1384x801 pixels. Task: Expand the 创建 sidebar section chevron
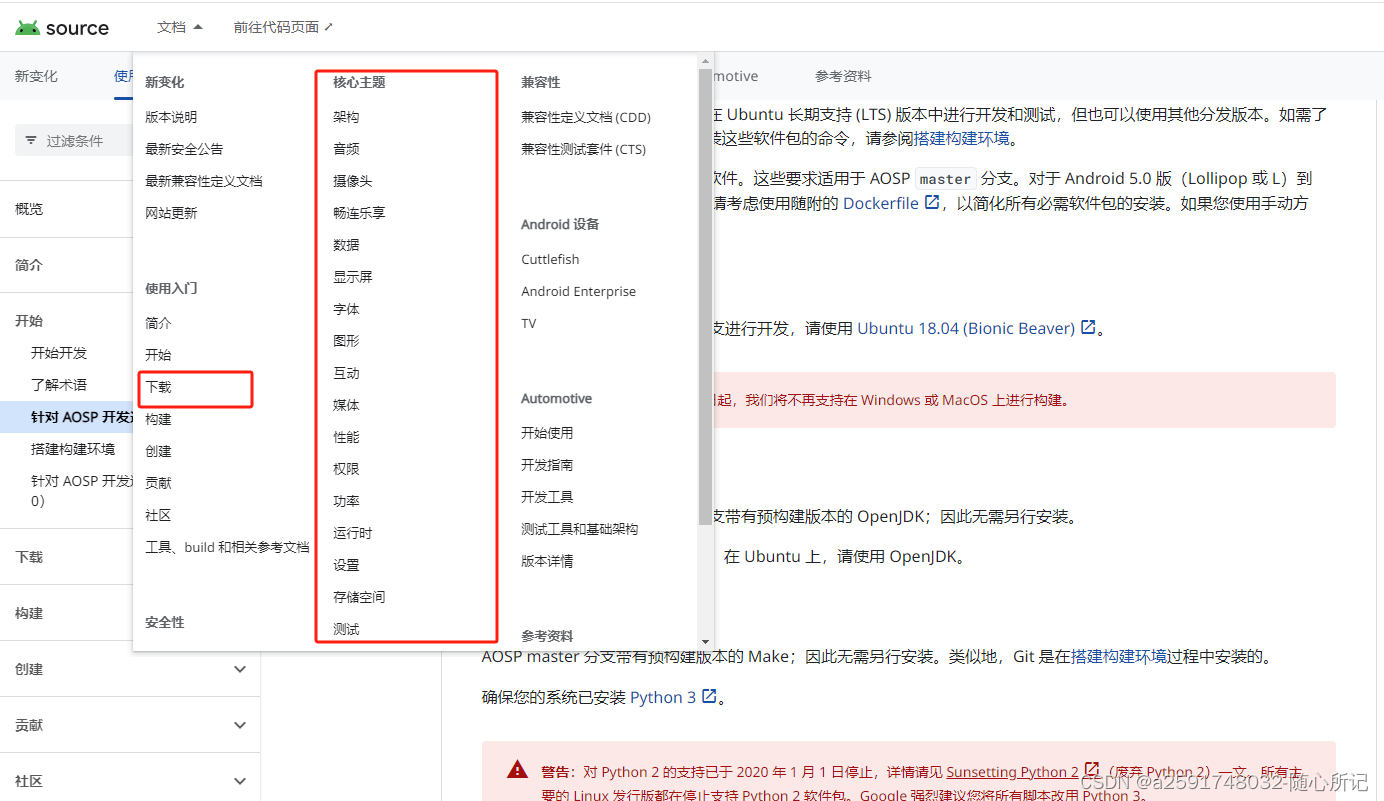tap(240, 669)
